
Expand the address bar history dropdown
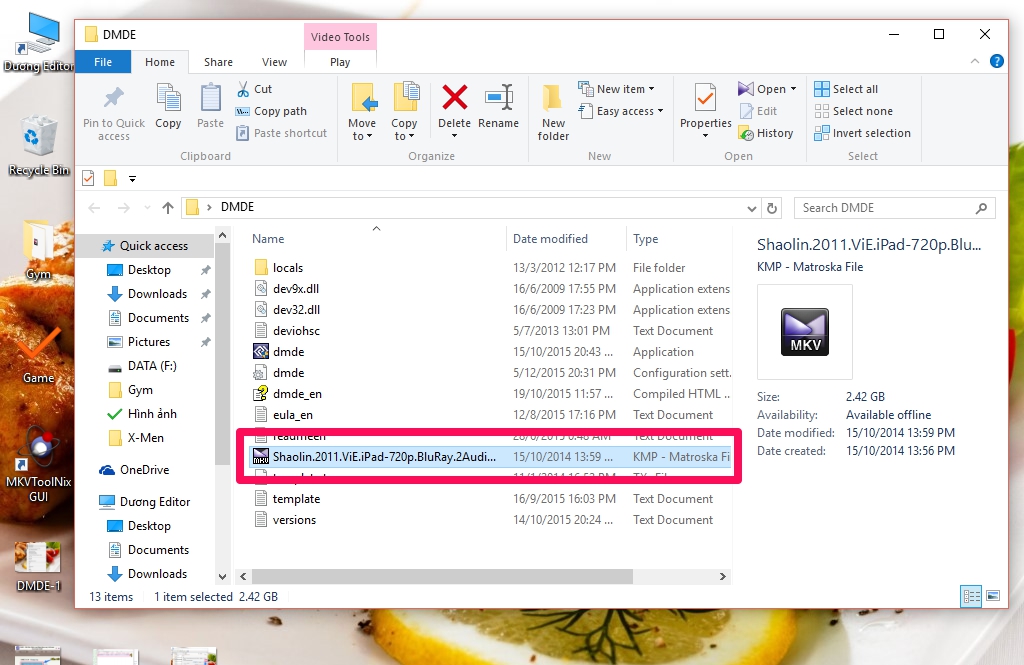(x=752, y=208)
